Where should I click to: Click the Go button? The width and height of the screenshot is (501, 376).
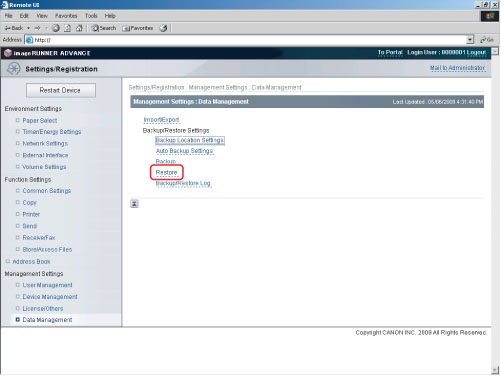point(487,40)
